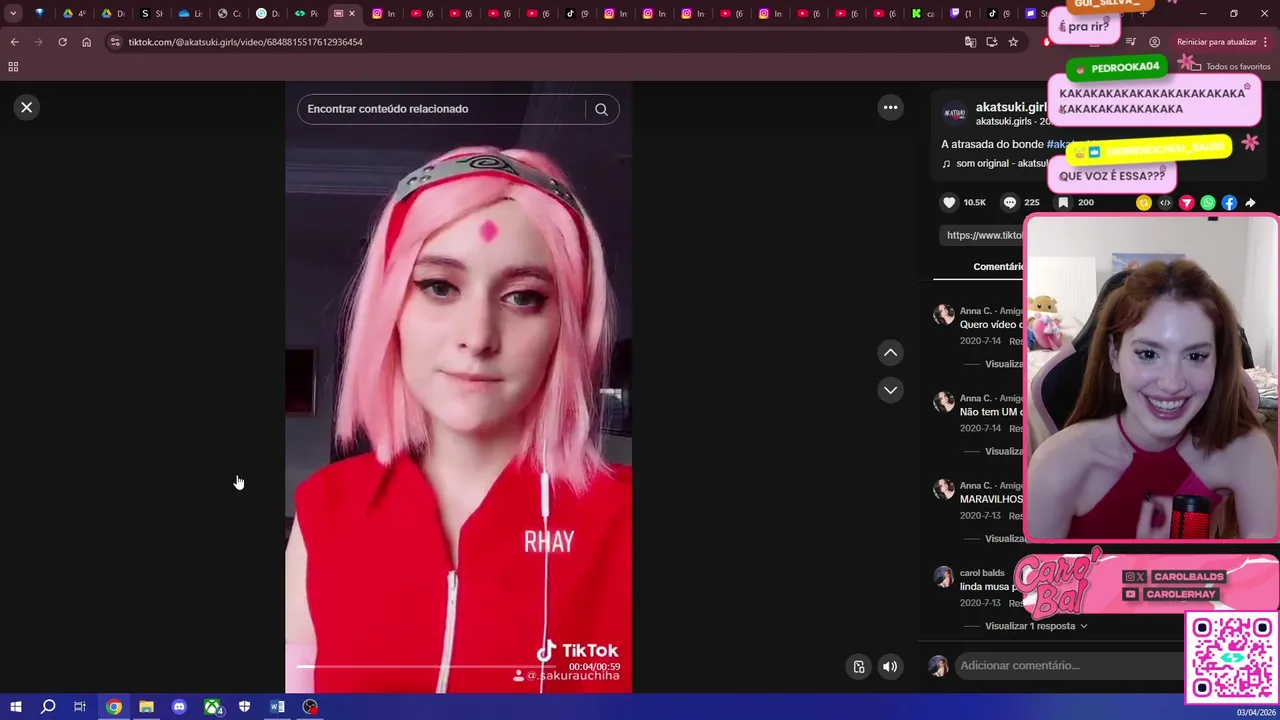
Task: Click the 'Adicionar comentário...' input box
Action: (1070, 666)
